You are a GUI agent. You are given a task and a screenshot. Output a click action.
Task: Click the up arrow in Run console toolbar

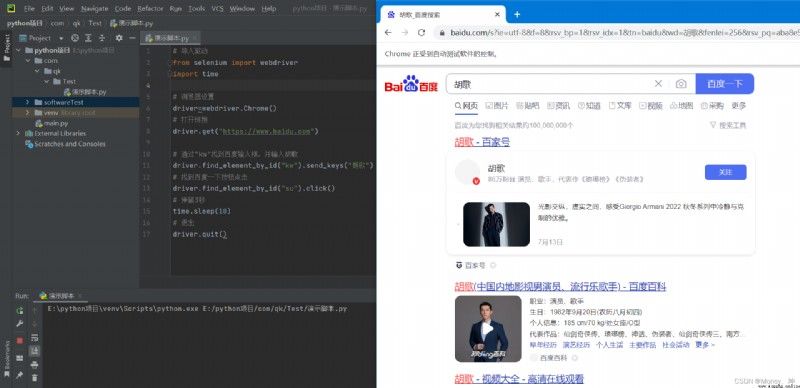(x=35, y=310)
